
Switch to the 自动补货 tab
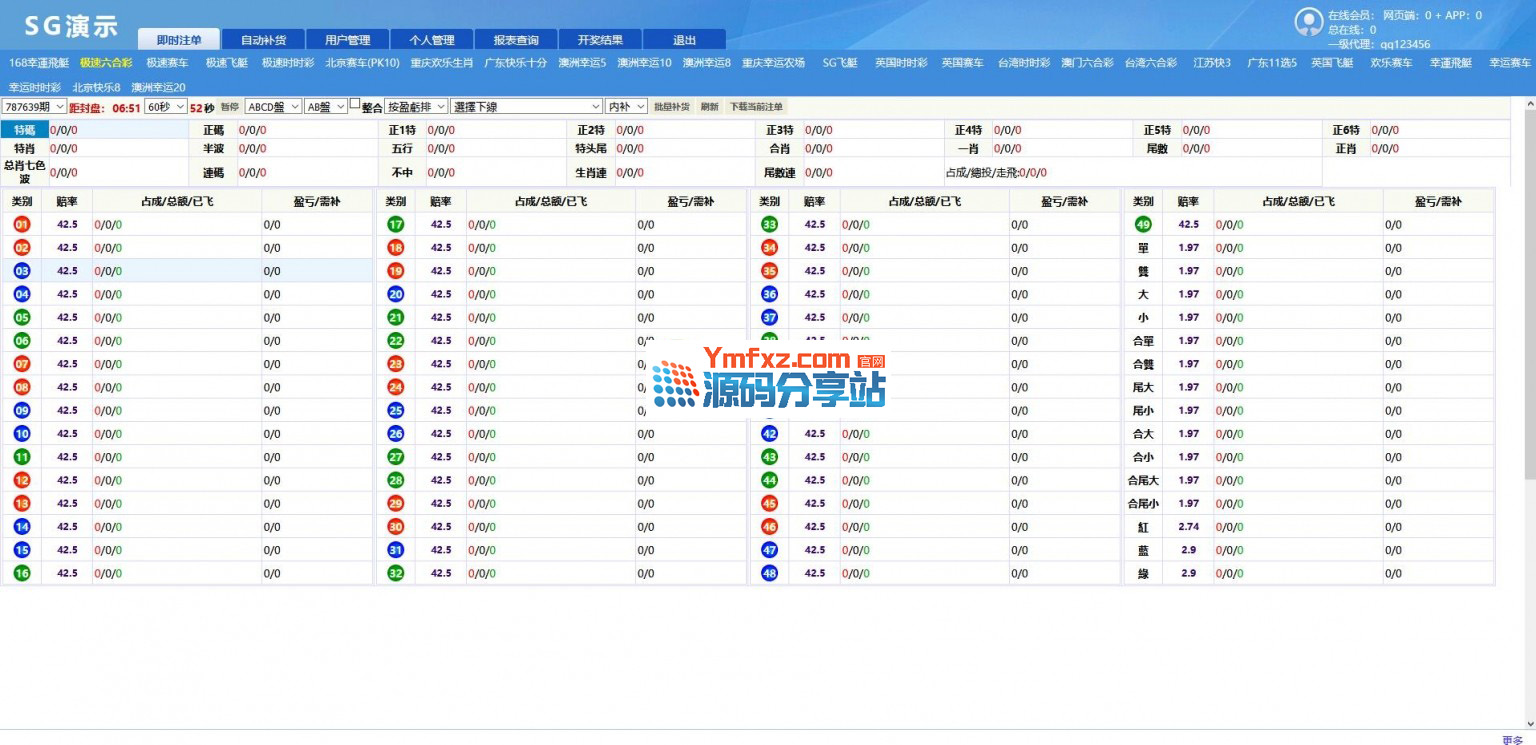point(264,40)
